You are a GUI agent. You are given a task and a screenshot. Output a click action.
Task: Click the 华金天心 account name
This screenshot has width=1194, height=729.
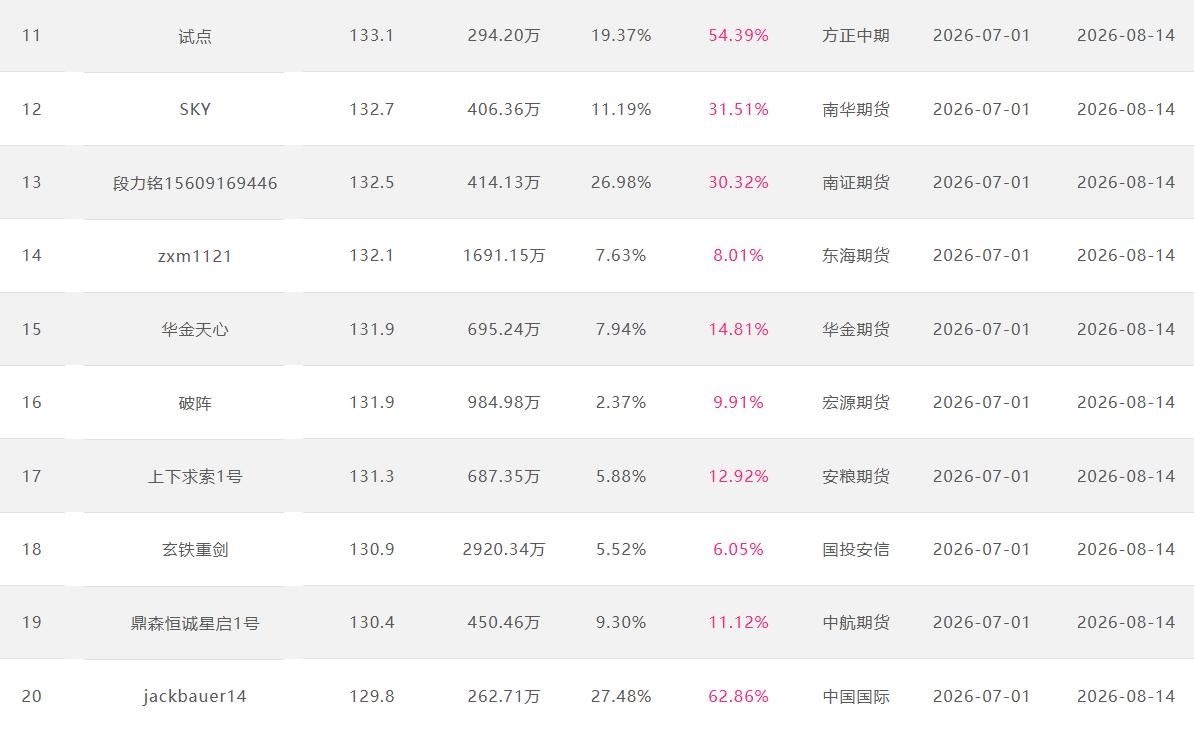[x=195, y=329]
